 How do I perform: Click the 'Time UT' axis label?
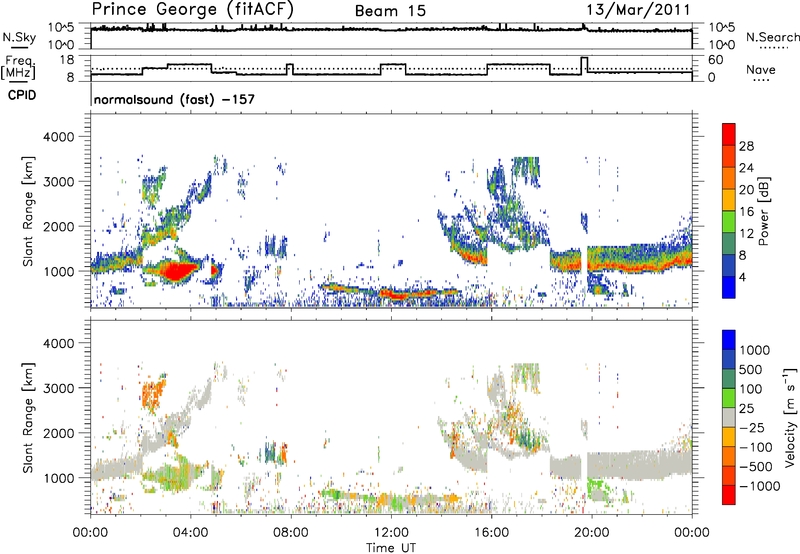click(x=390, y=548)
